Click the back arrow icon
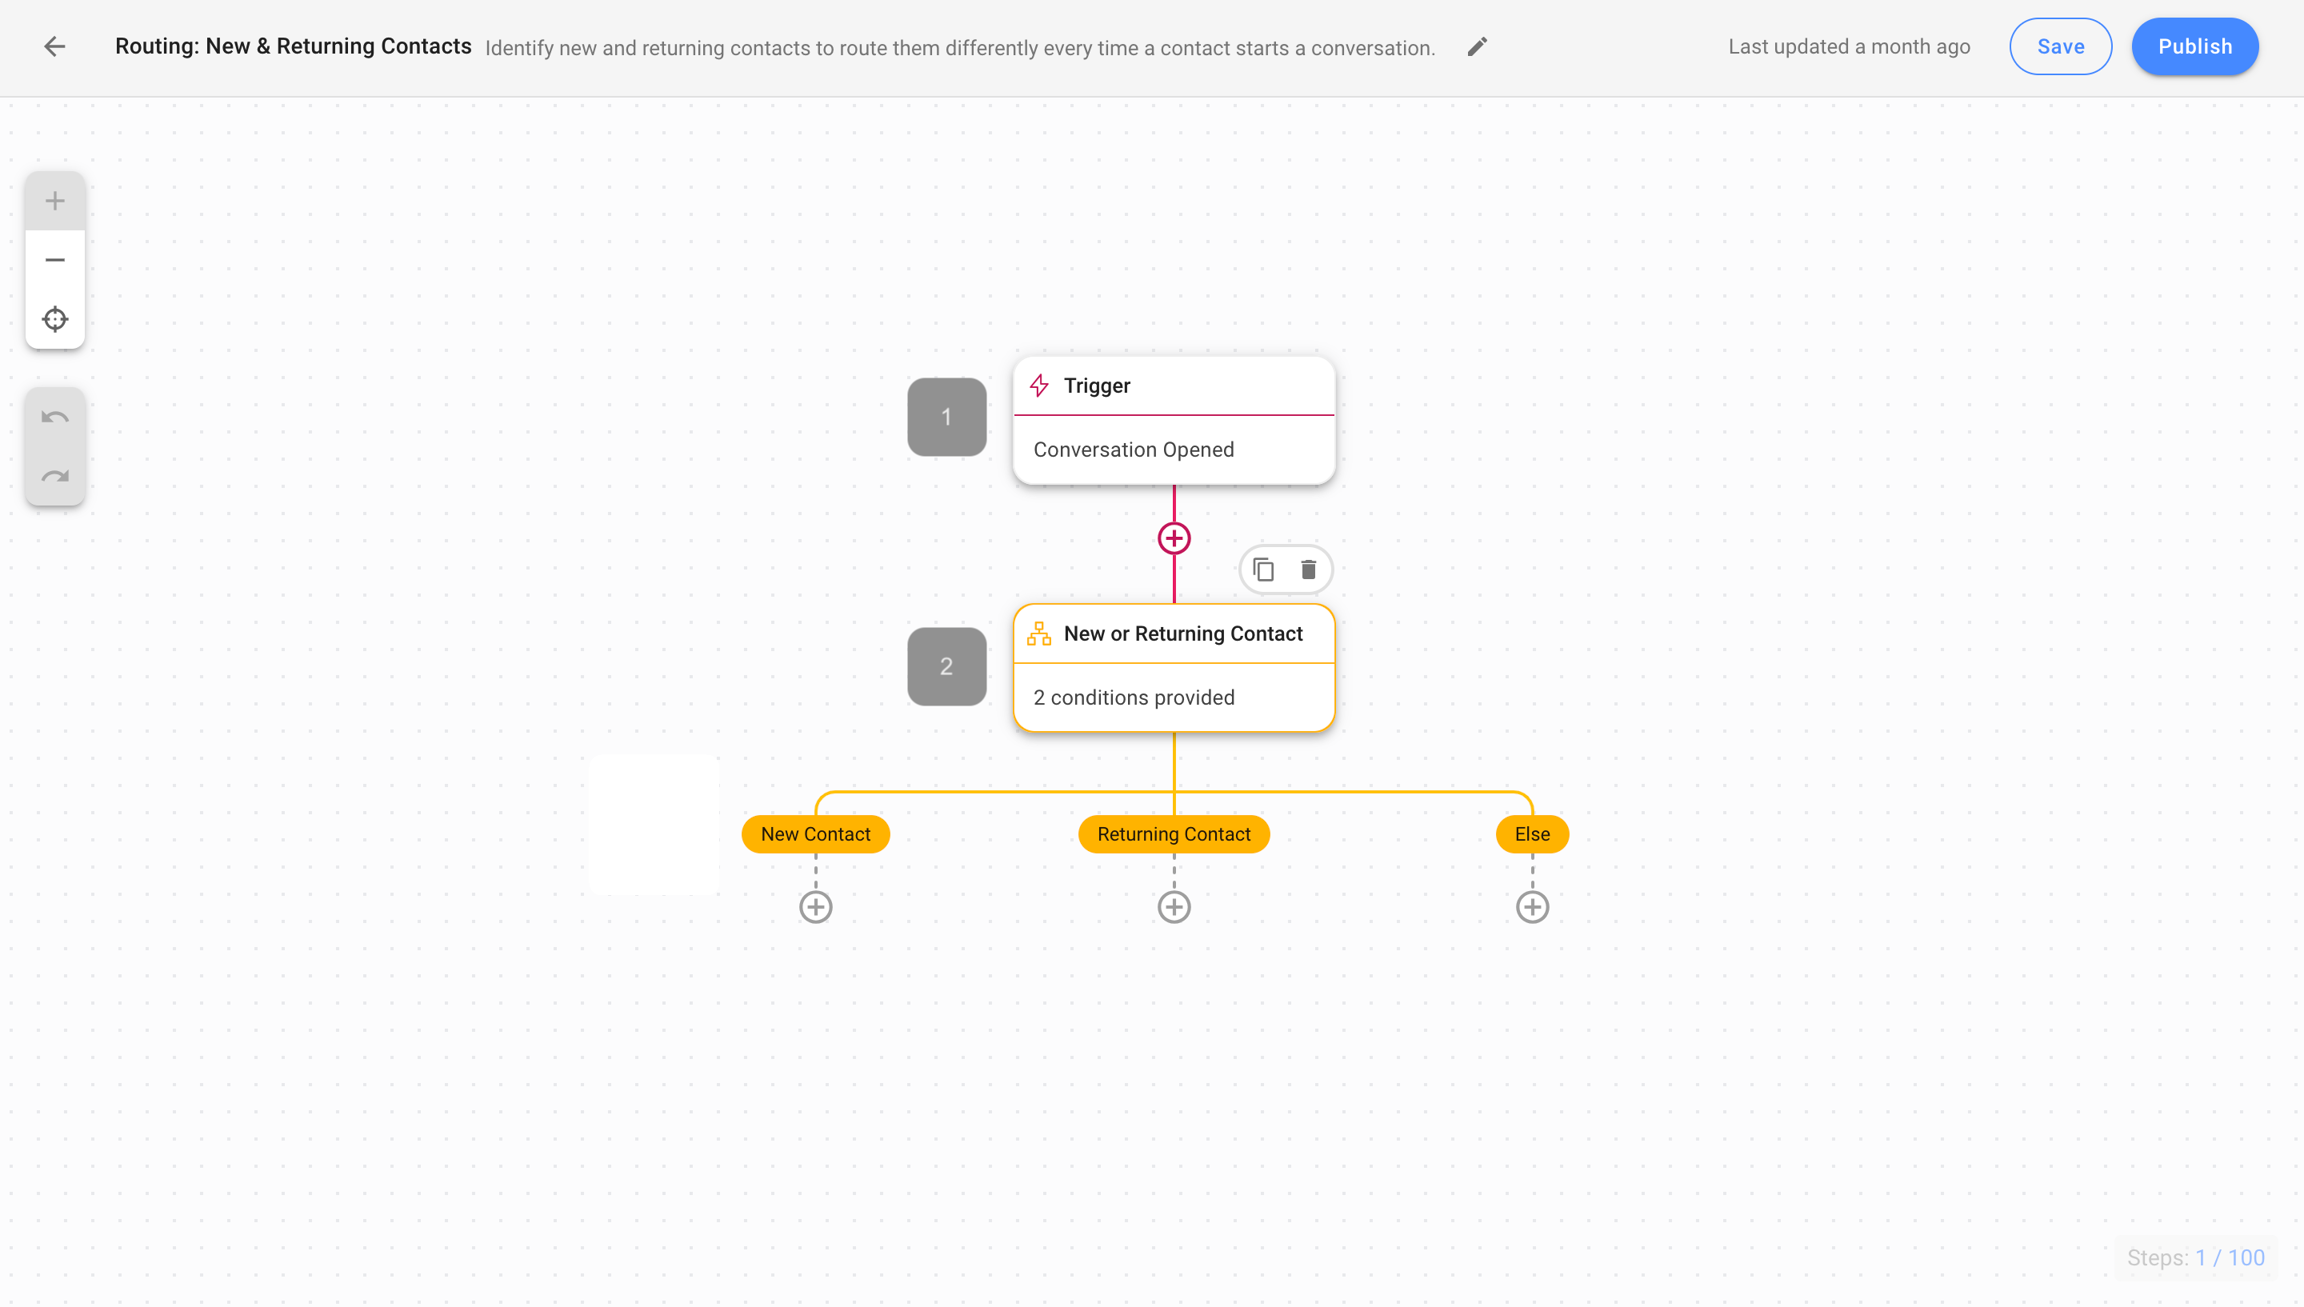 click(x=55, y=47)
